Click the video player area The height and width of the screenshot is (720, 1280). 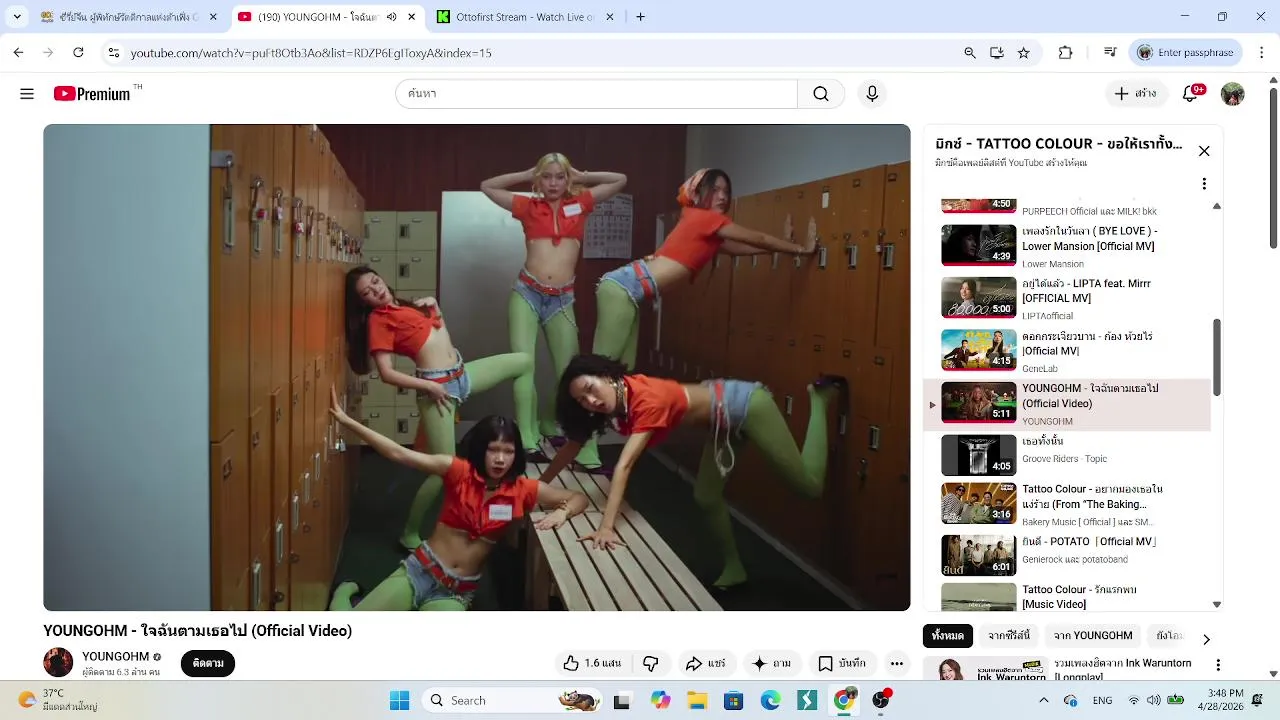pyautogui.click(x=477, y=367)
